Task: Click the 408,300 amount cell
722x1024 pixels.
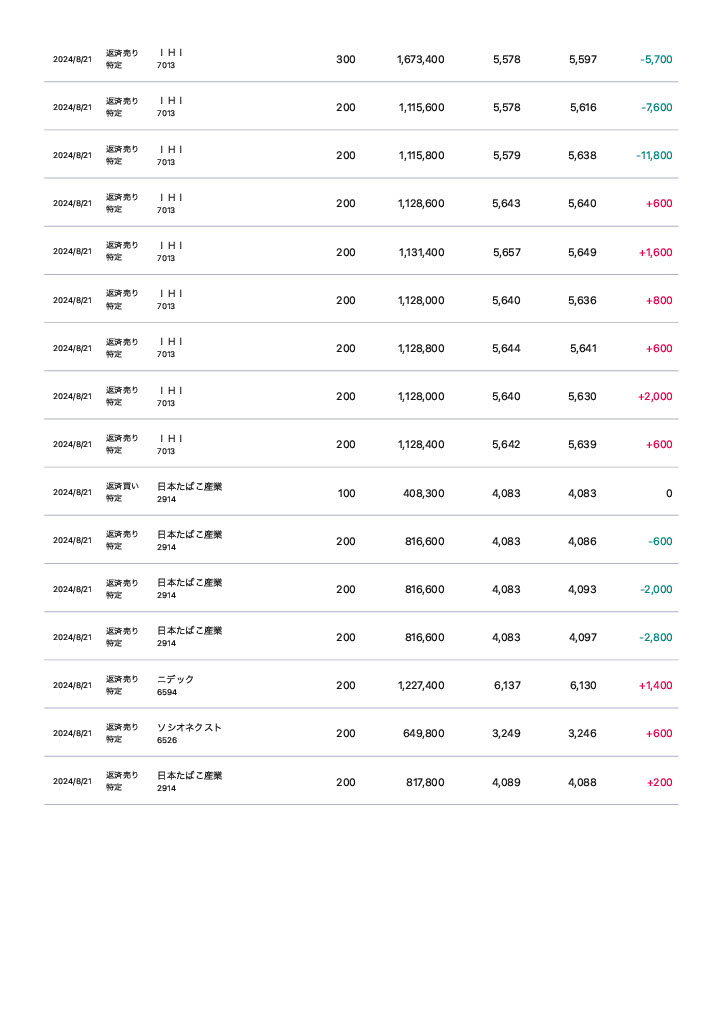Action: [x=424, y=492]
